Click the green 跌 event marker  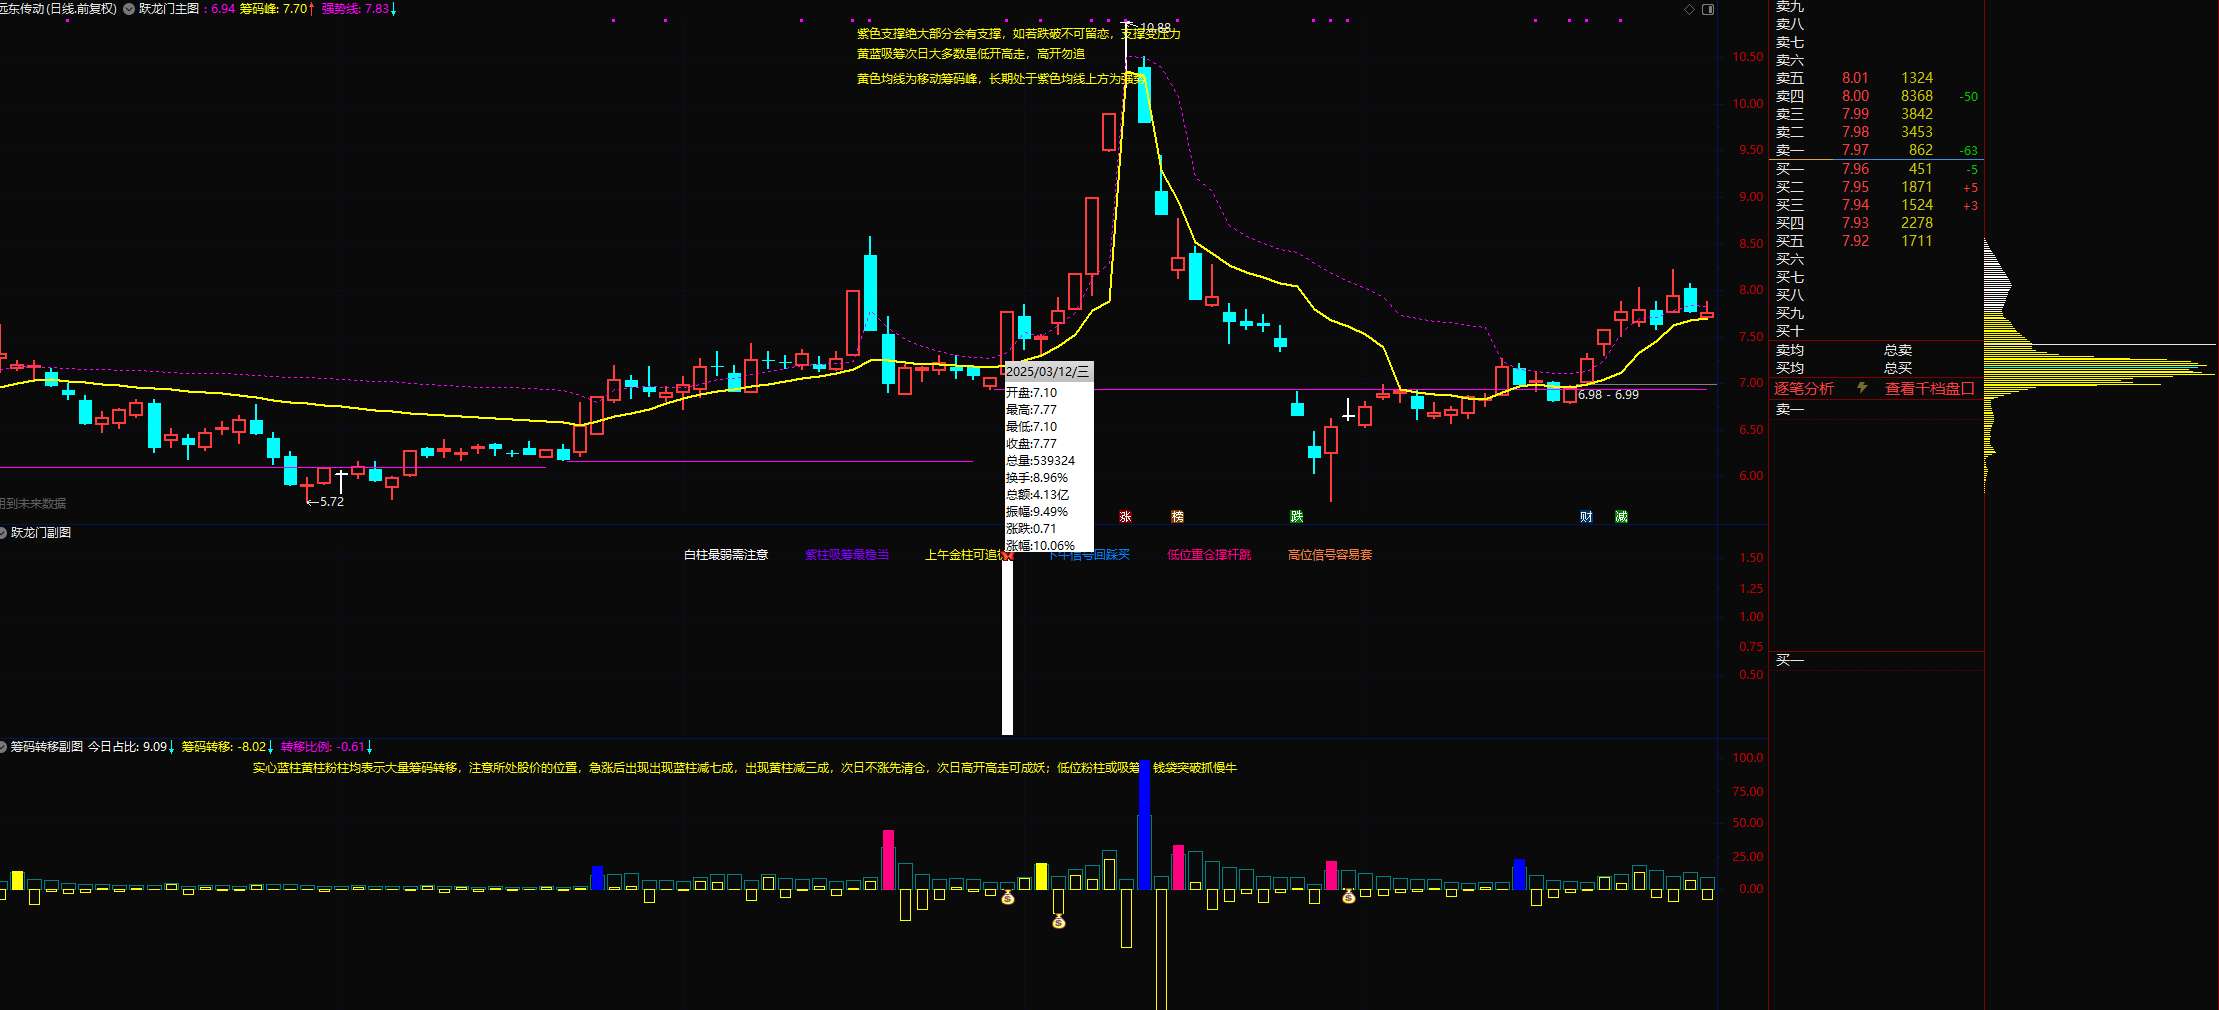click(1296, 517)
